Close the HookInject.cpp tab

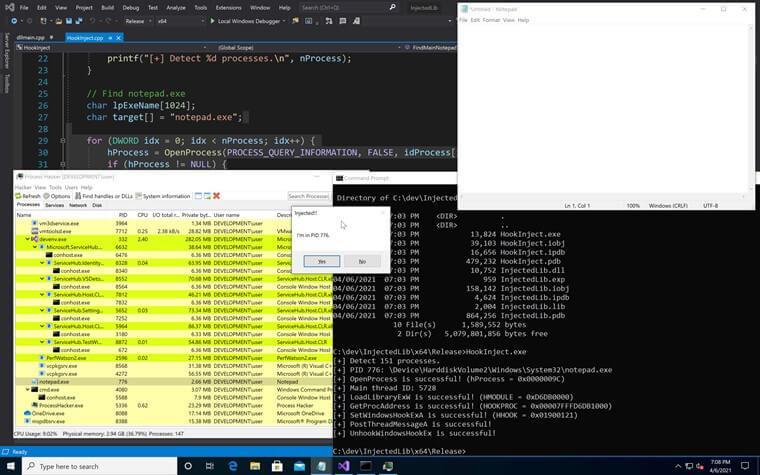[x=118, y=37]
